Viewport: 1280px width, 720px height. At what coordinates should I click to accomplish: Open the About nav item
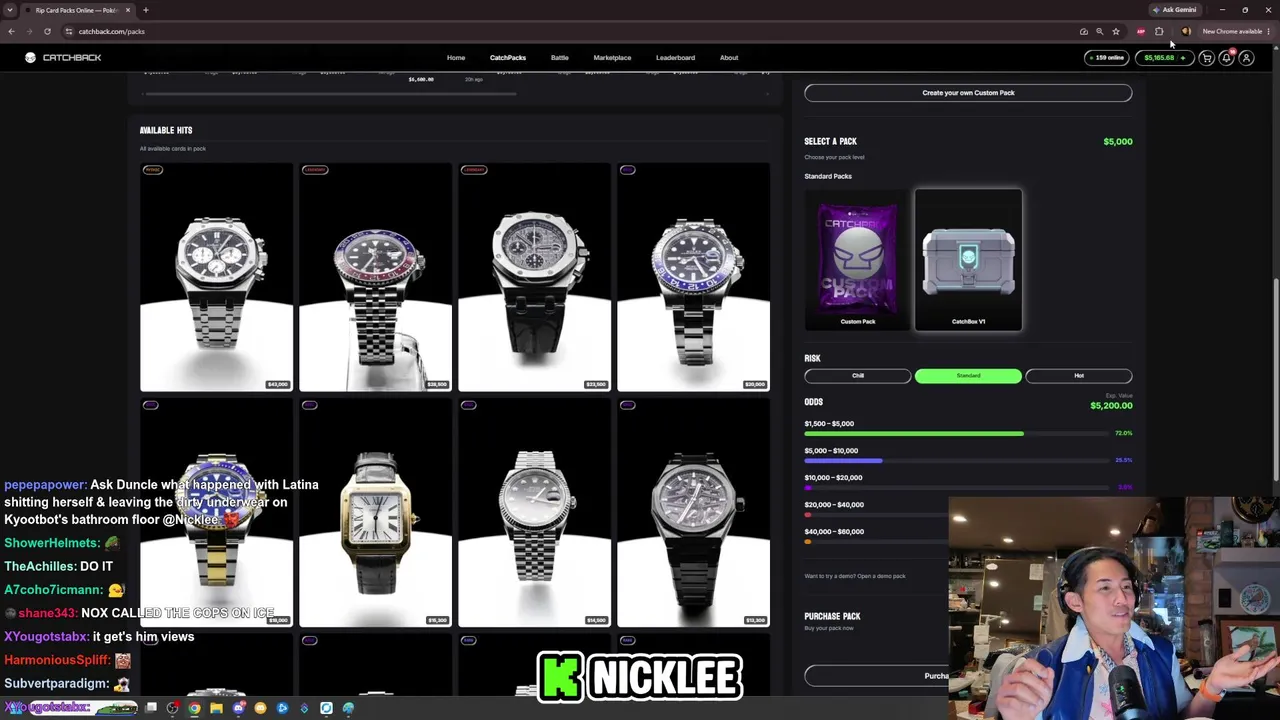pos(729,58)
